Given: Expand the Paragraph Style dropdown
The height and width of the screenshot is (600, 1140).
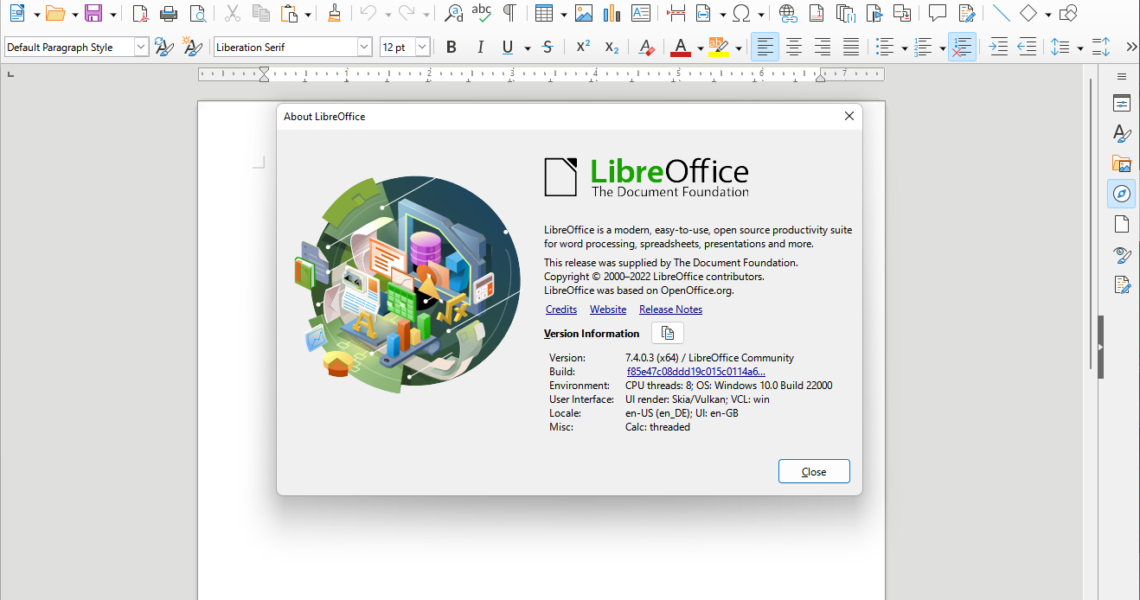Looking at the screenshot, I should point(140,47).
